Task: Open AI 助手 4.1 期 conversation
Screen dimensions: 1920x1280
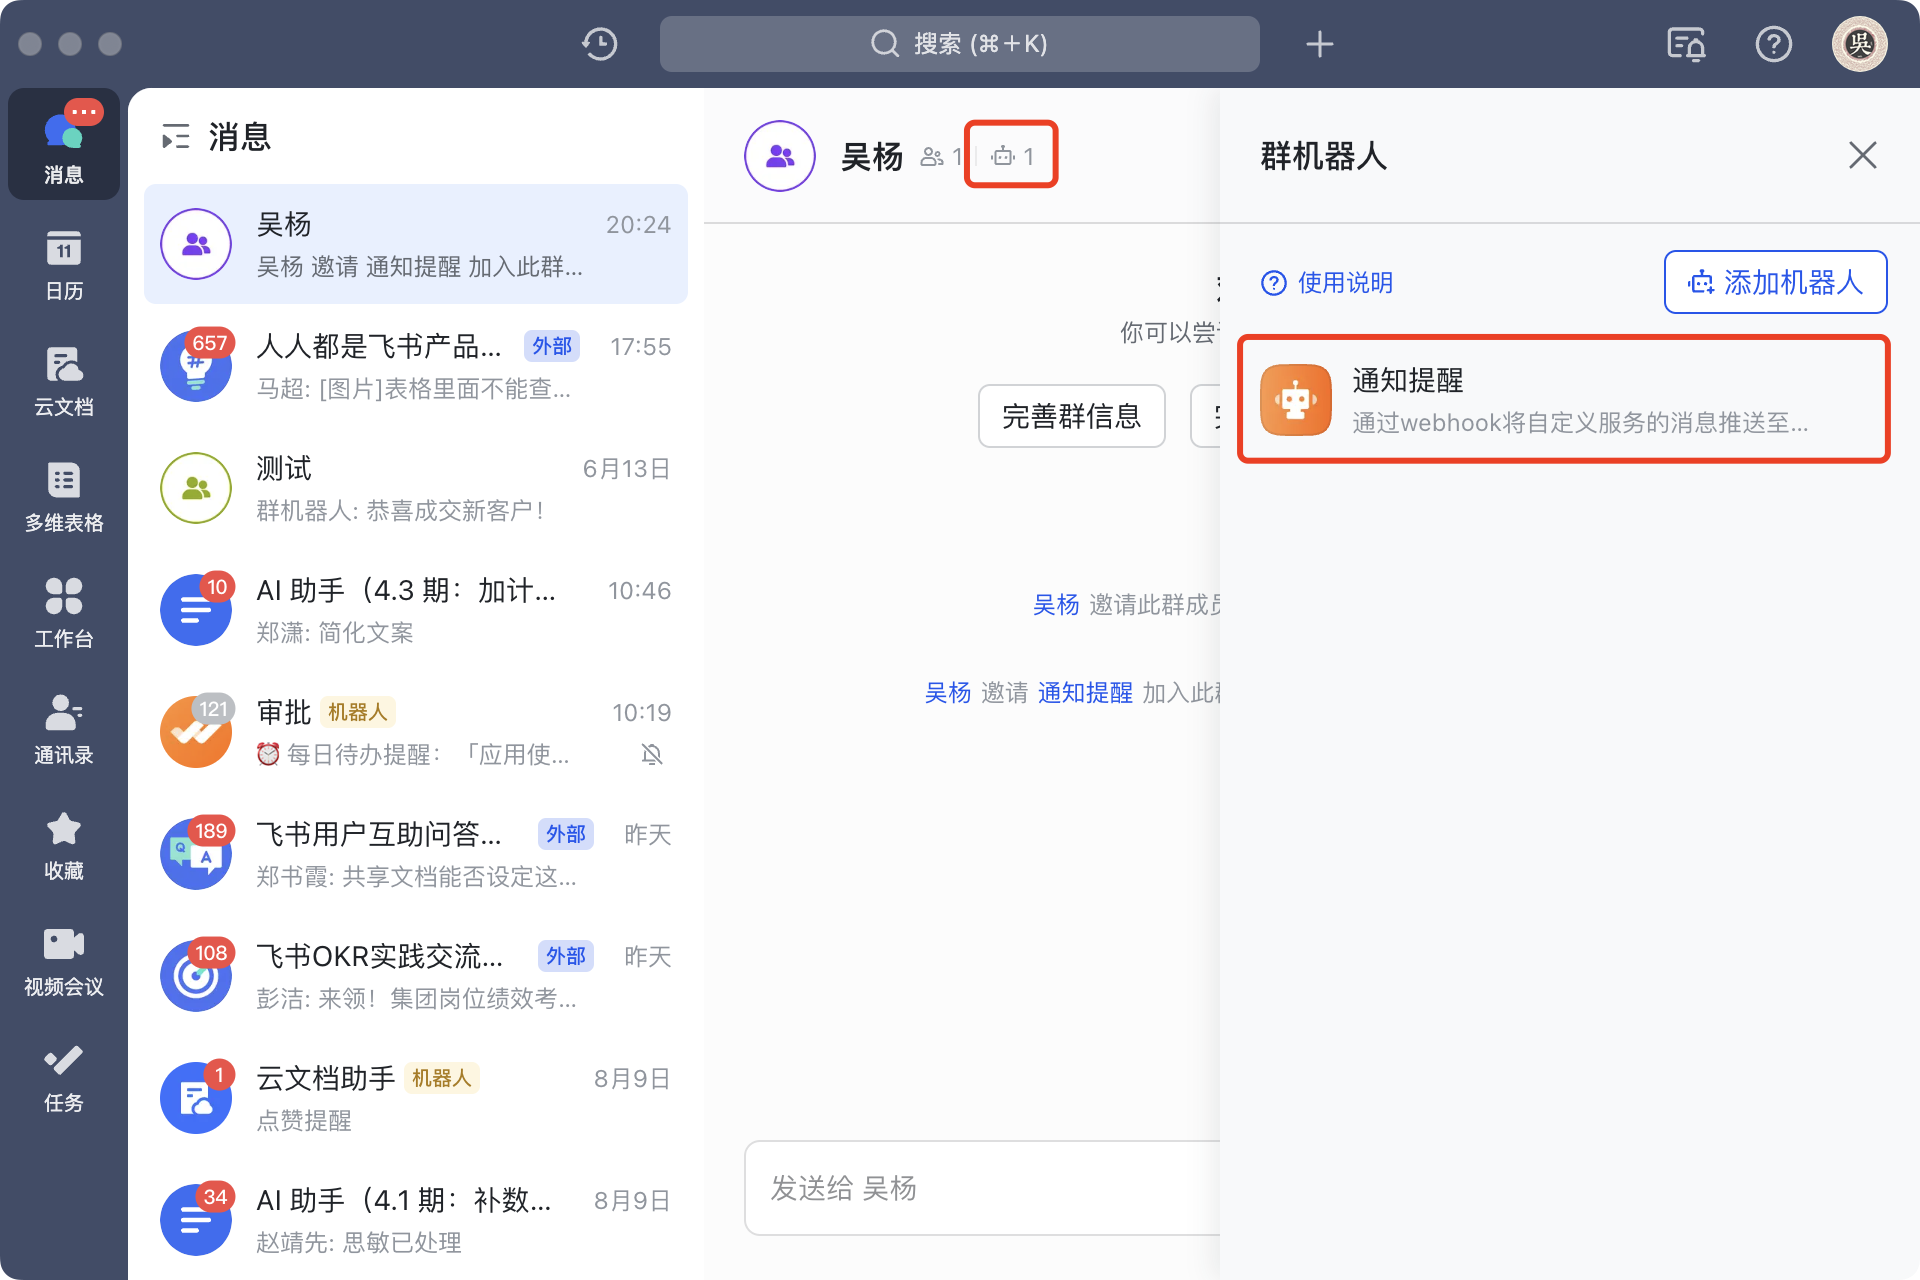Action: pos(416,1220)
